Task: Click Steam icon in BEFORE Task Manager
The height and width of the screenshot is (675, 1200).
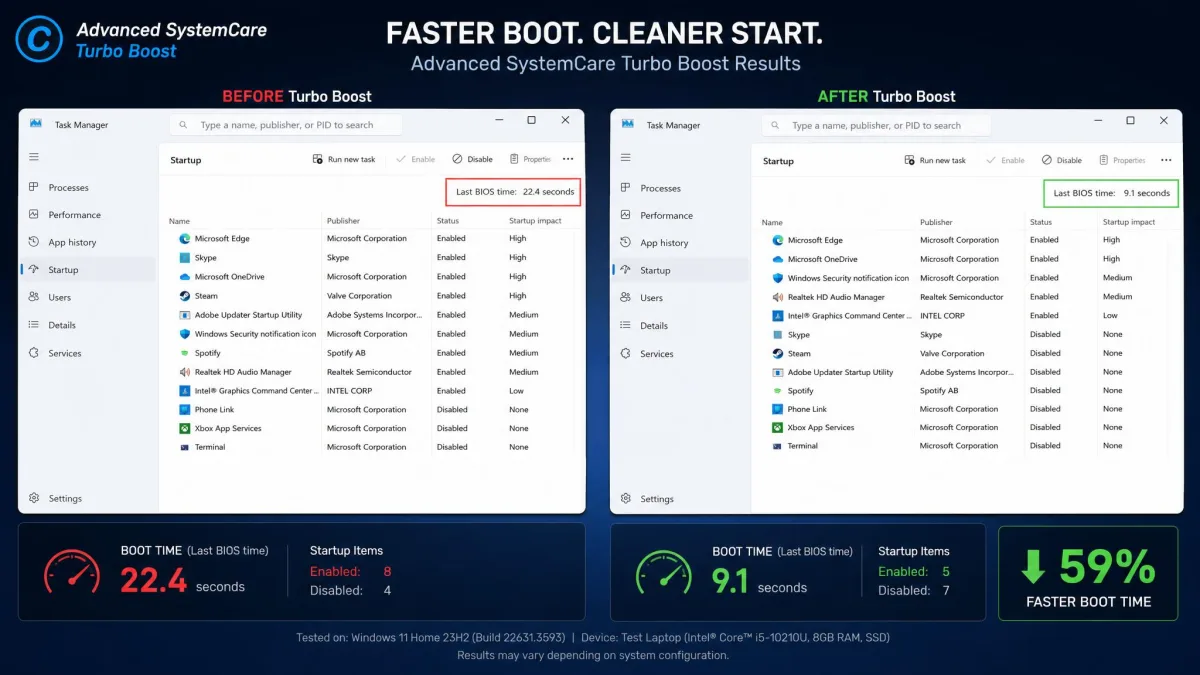Action: pyautogui.click(x=185, y=296)
